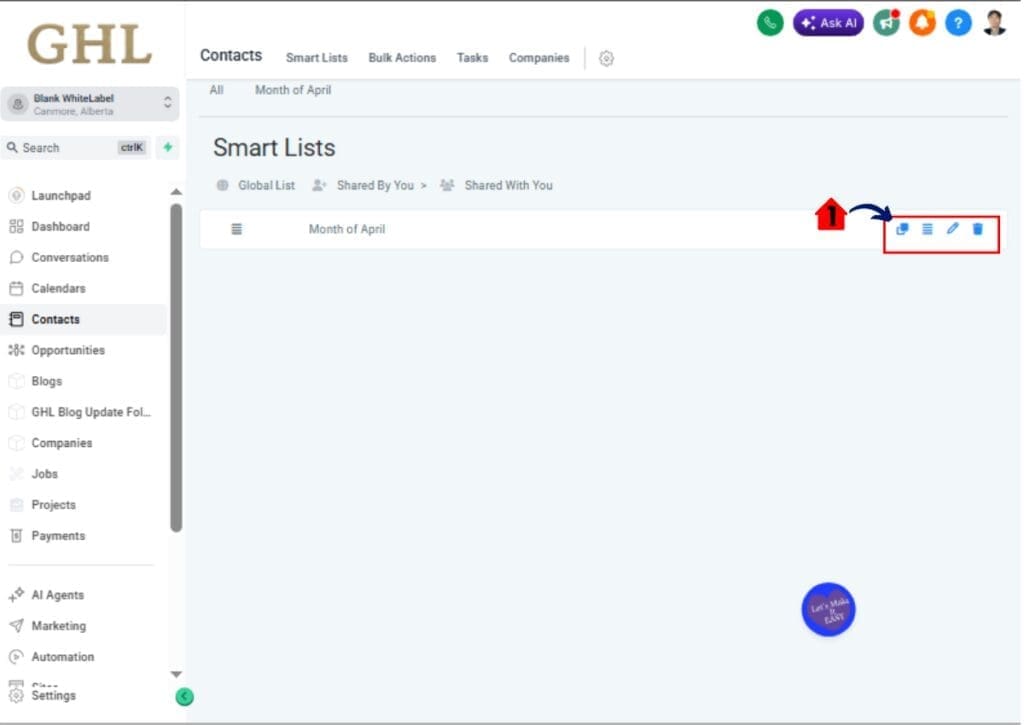Open Calendars in sidebar

[58, 288]
